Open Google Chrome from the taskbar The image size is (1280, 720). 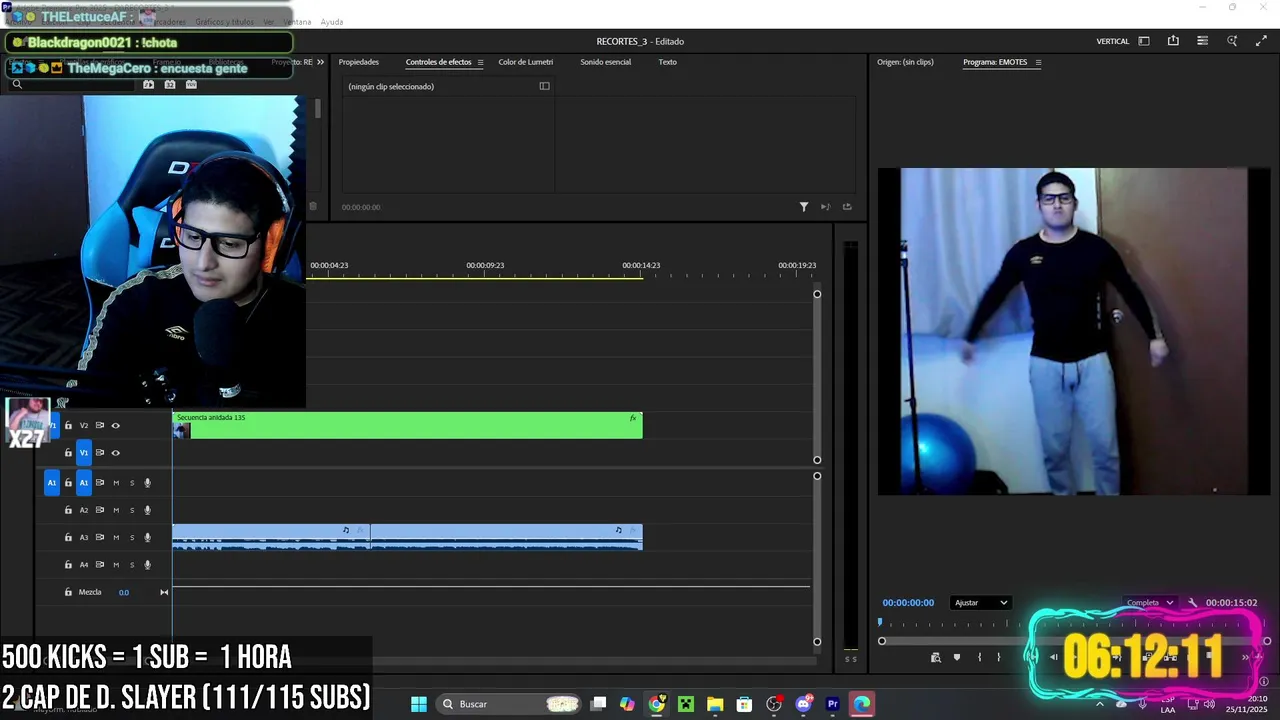tap(657, 704)
